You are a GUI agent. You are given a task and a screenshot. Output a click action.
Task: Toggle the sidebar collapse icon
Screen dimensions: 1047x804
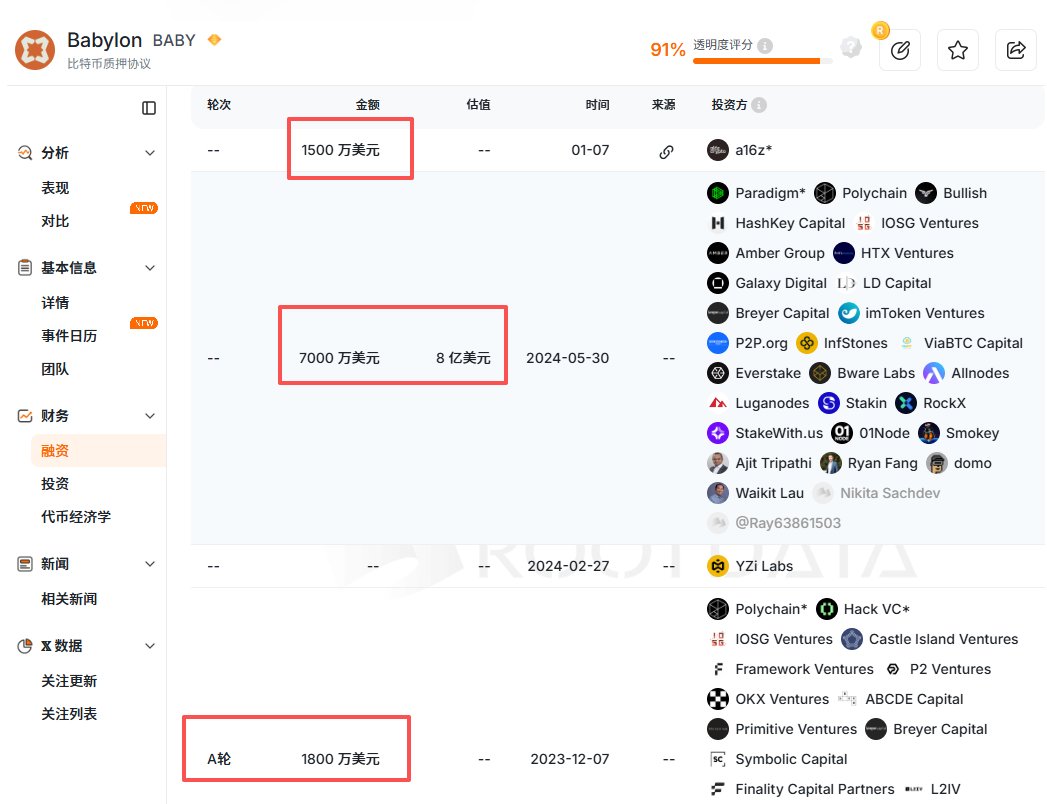click(x=149, y=108)
